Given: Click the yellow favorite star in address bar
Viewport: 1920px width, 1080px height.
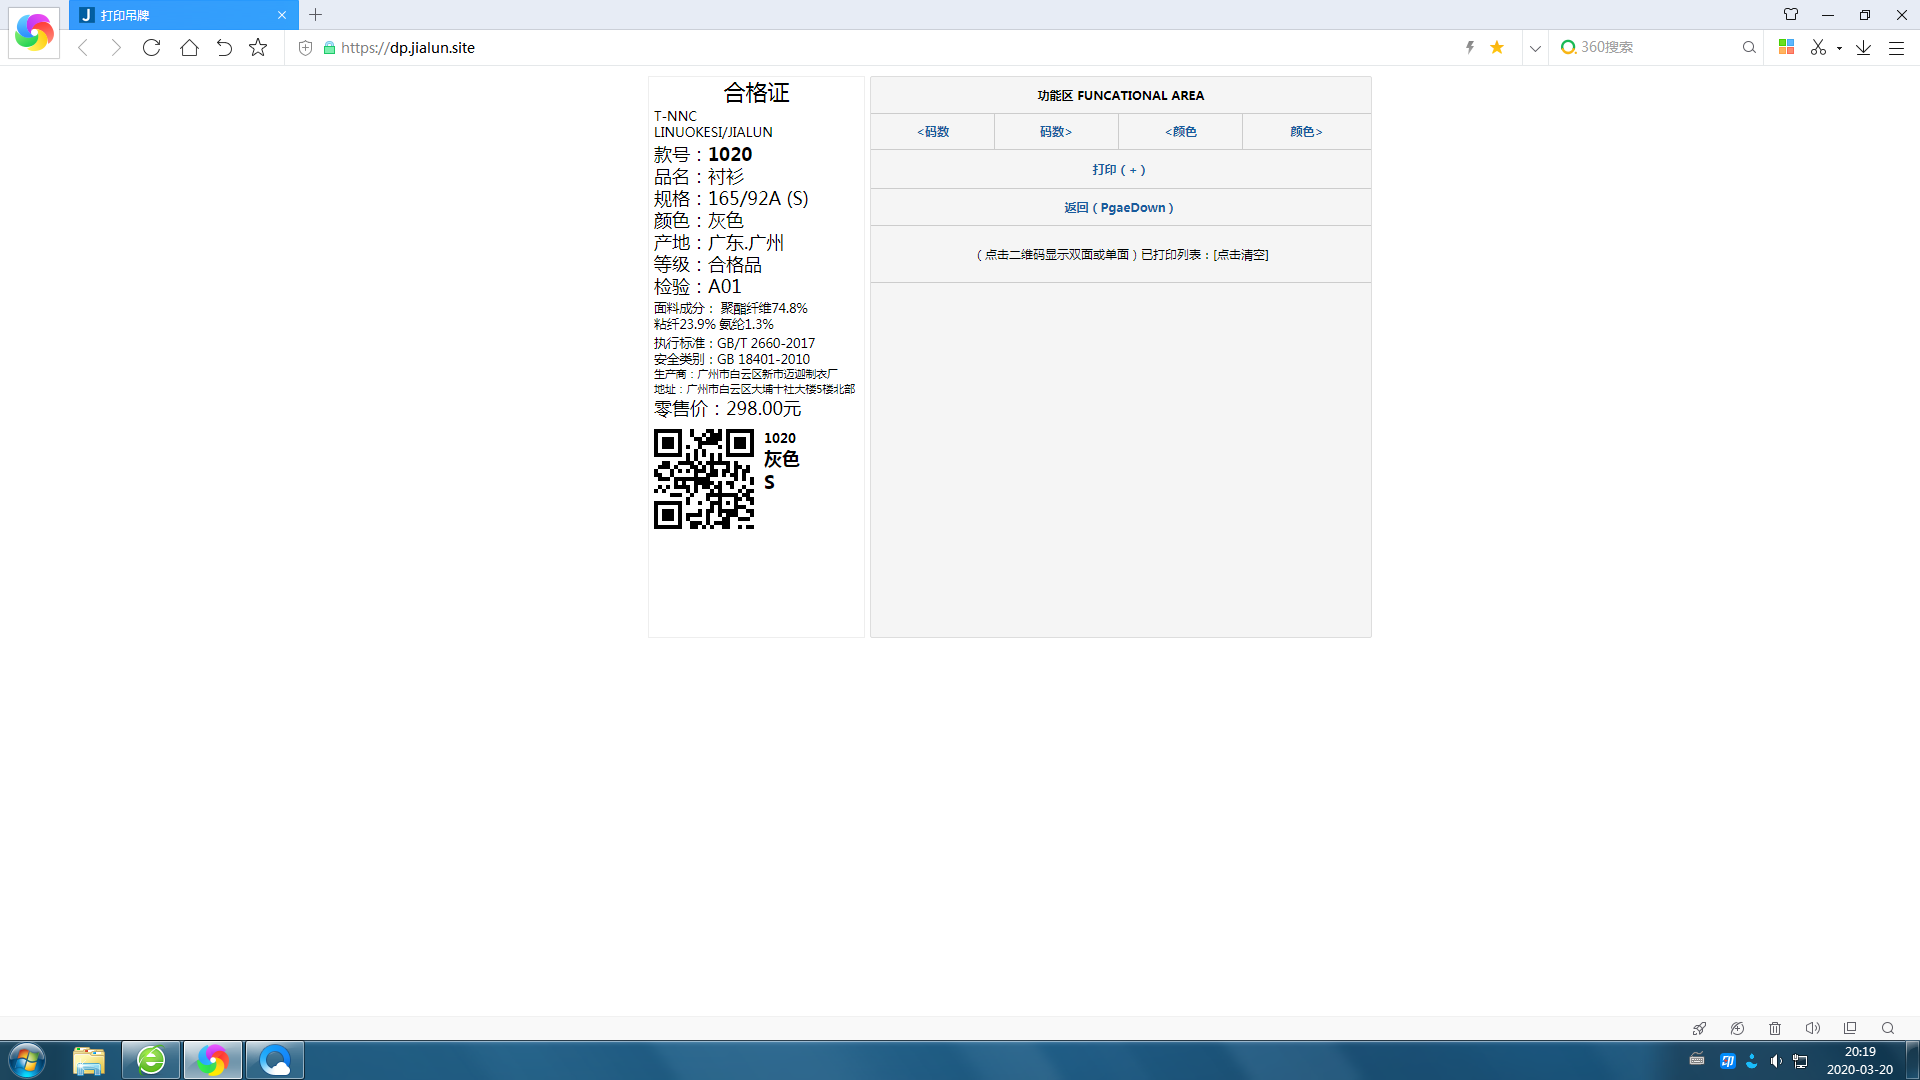Looking at the screenshot, I should (1497, 47).
